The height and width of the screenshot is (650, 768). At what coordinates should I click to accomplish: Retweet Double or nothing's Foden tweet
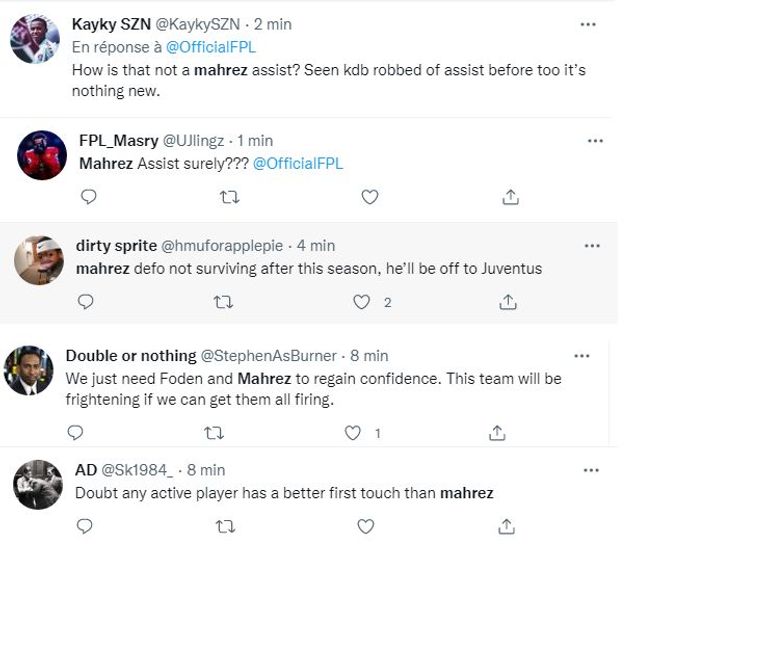point(214,433)
